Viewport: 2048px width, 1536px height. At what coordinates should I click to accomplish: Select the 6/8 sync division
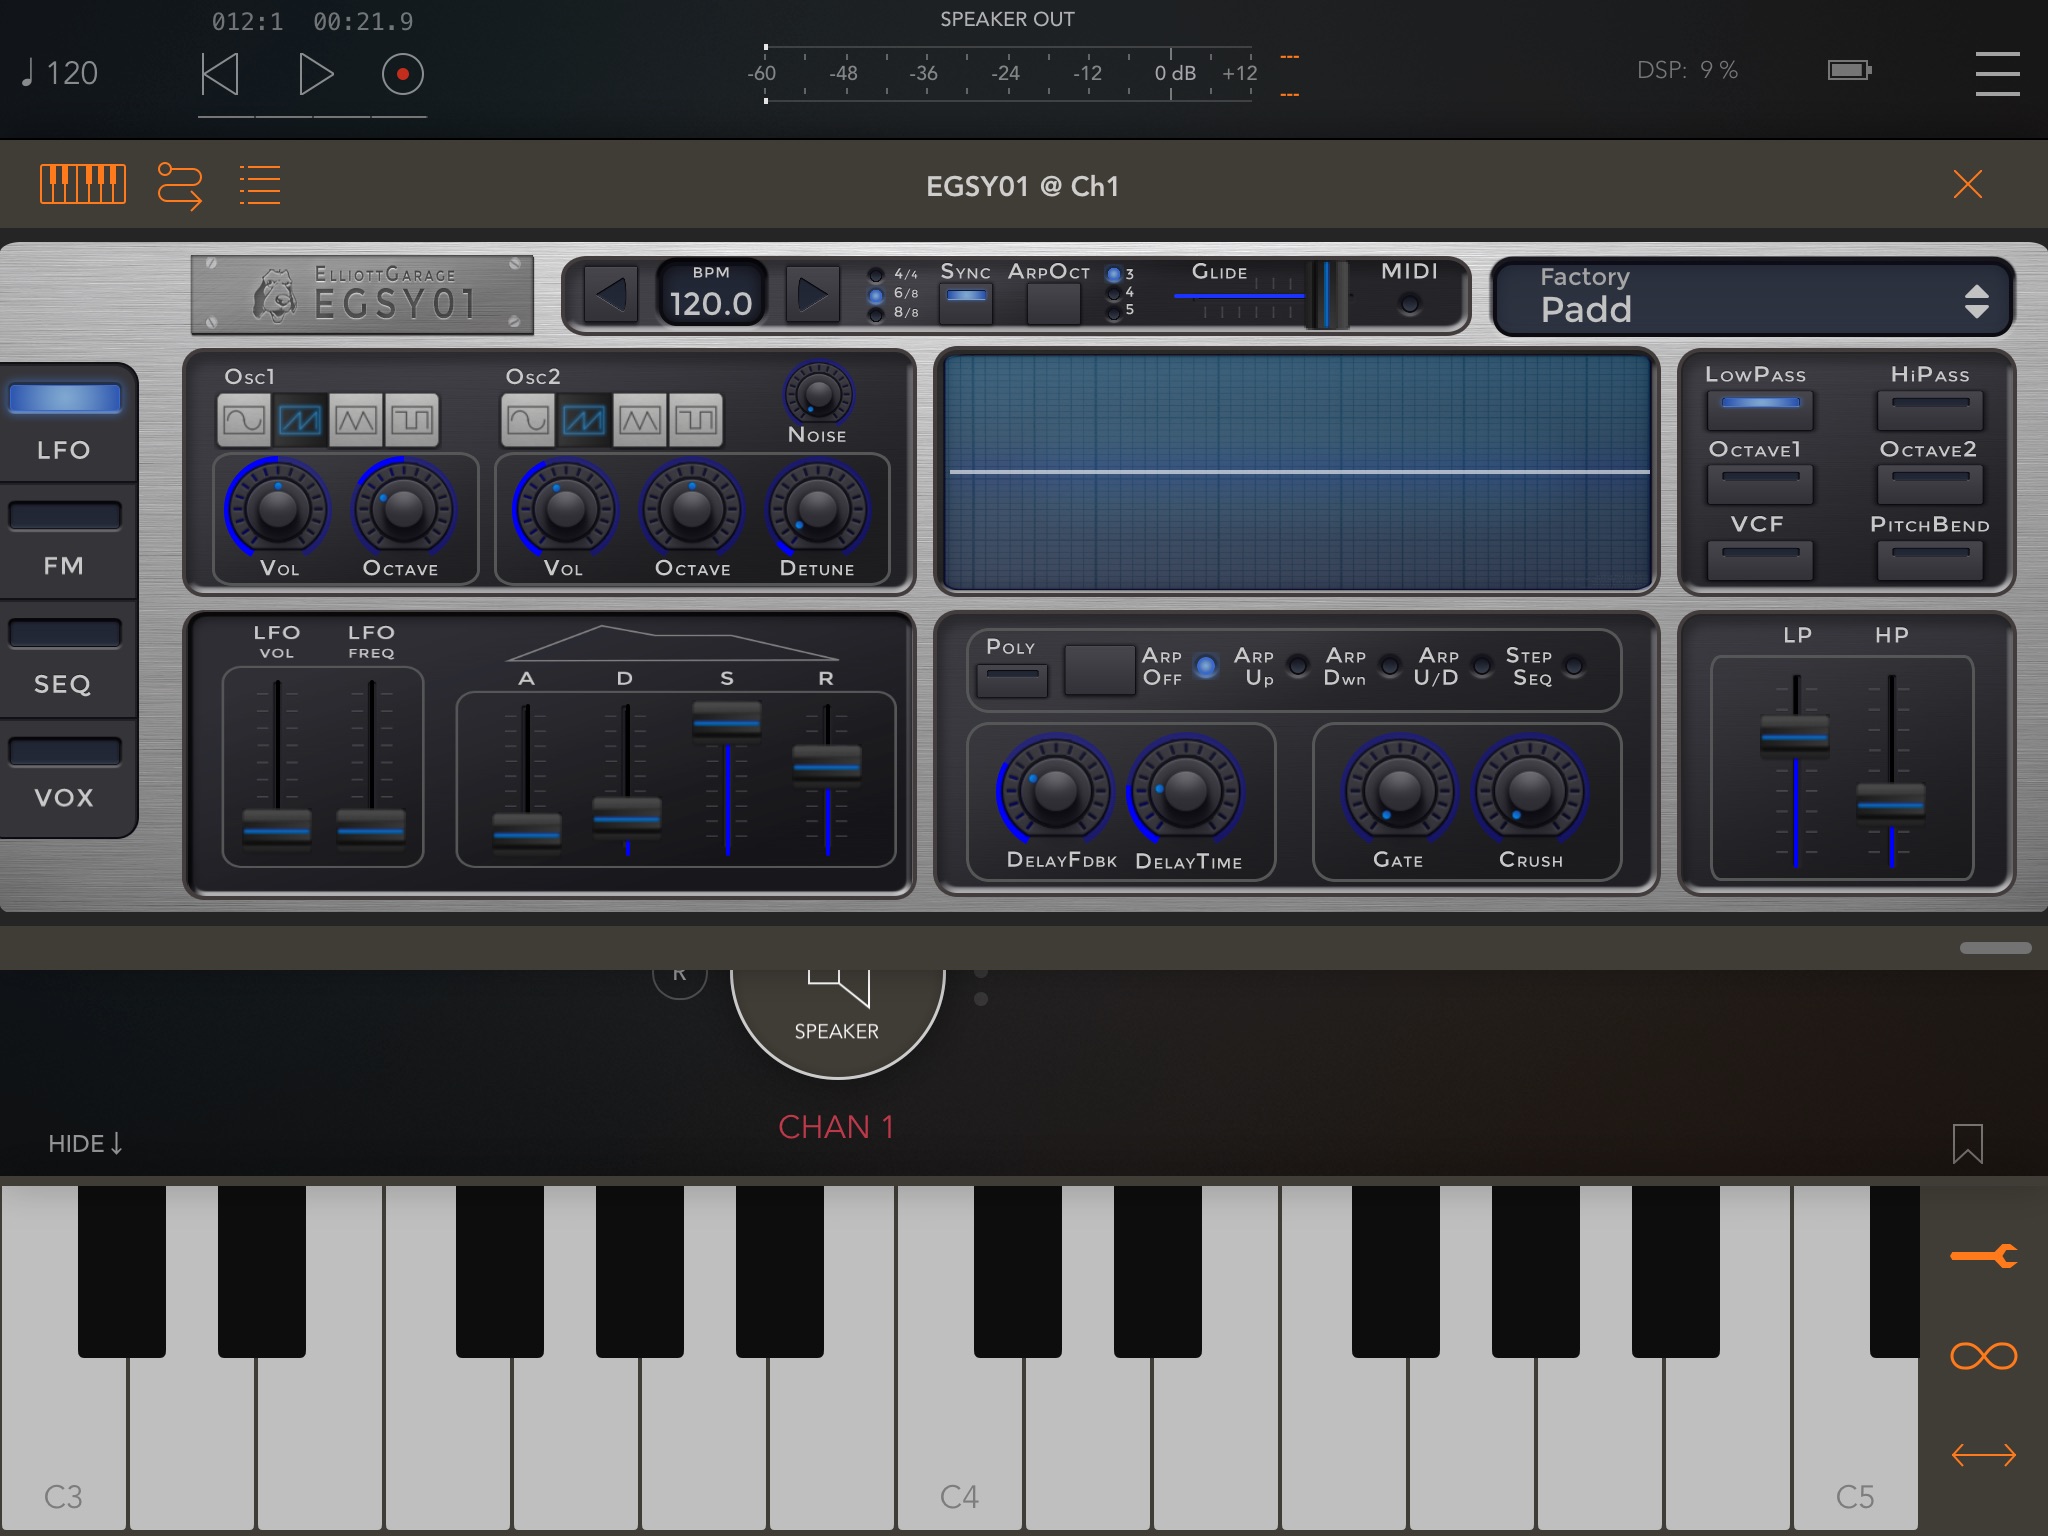[x=874, y=294]
